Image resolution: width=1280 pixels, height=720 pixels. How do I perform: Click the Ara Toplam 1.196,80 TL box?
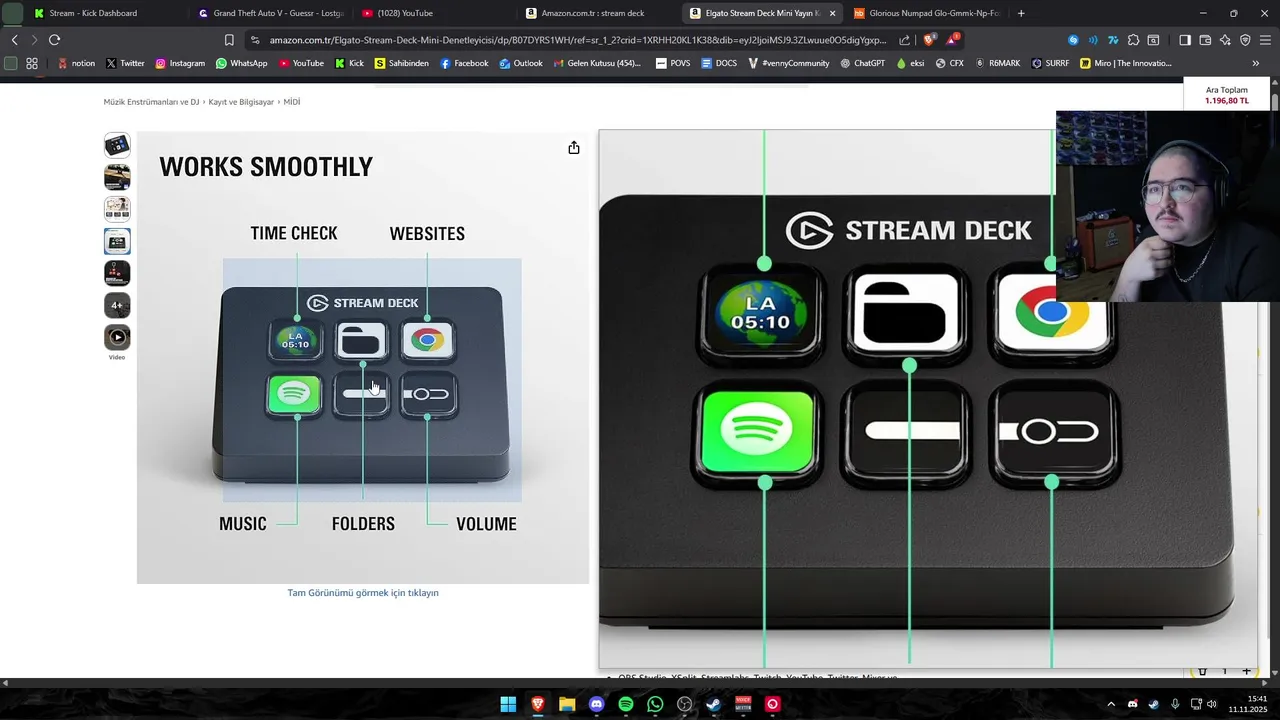(x=1226, y=95)
